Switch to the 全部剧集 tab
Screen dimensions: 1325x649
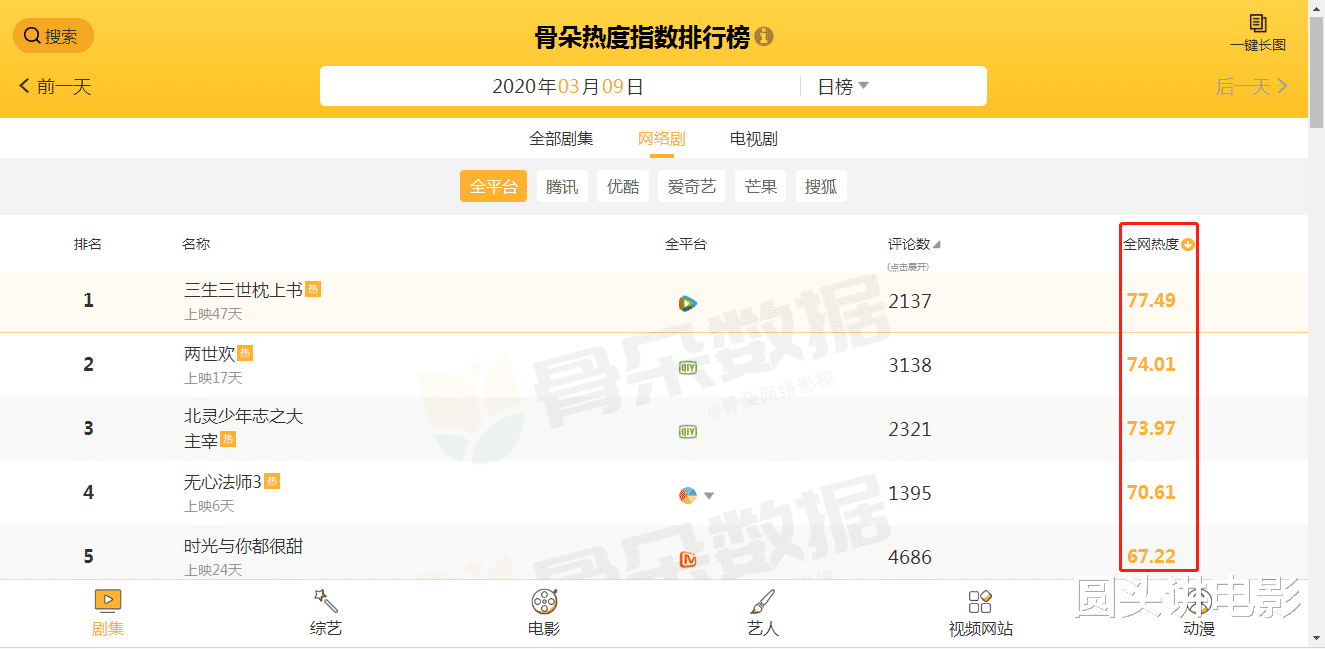click(561, 139)
